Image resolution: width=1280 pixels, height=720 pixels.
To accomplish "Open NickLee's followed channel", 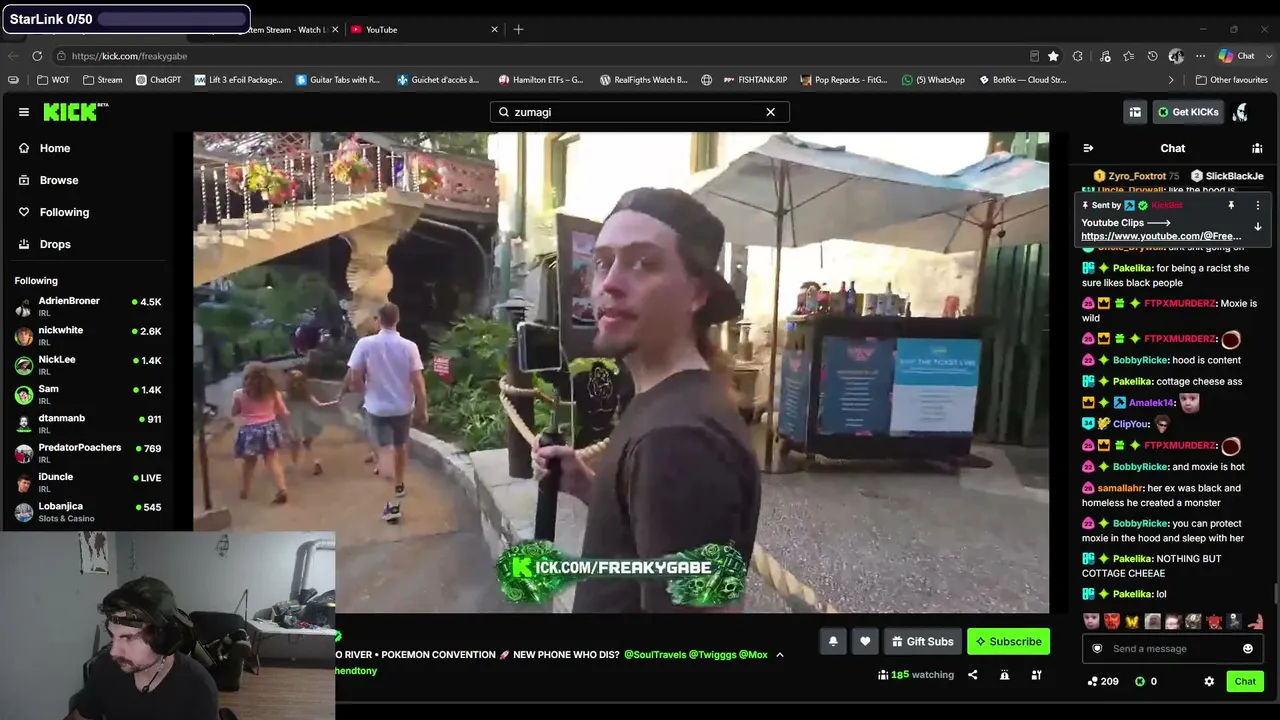I will [88, 365].
